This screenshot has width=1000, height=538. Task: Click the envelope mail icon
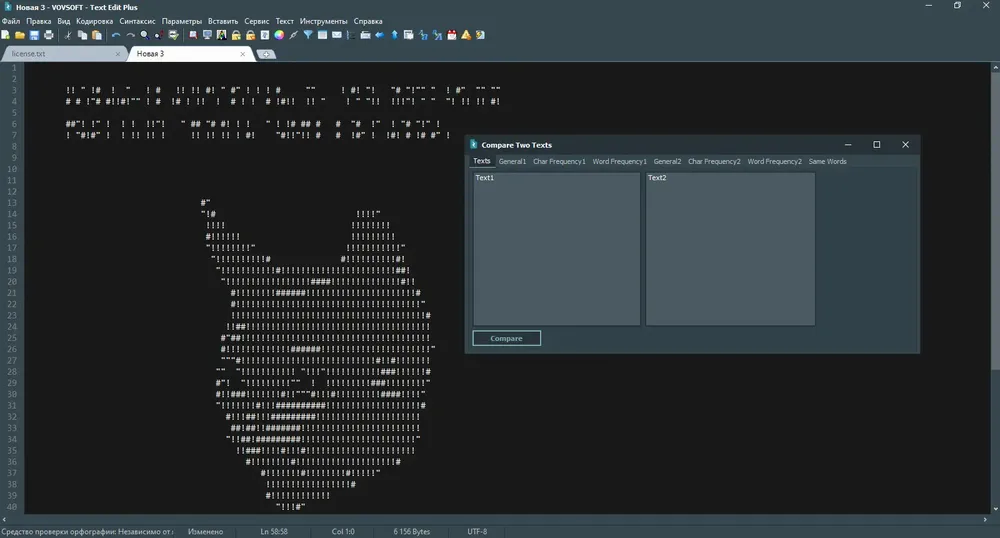click(x=337, y=35)
